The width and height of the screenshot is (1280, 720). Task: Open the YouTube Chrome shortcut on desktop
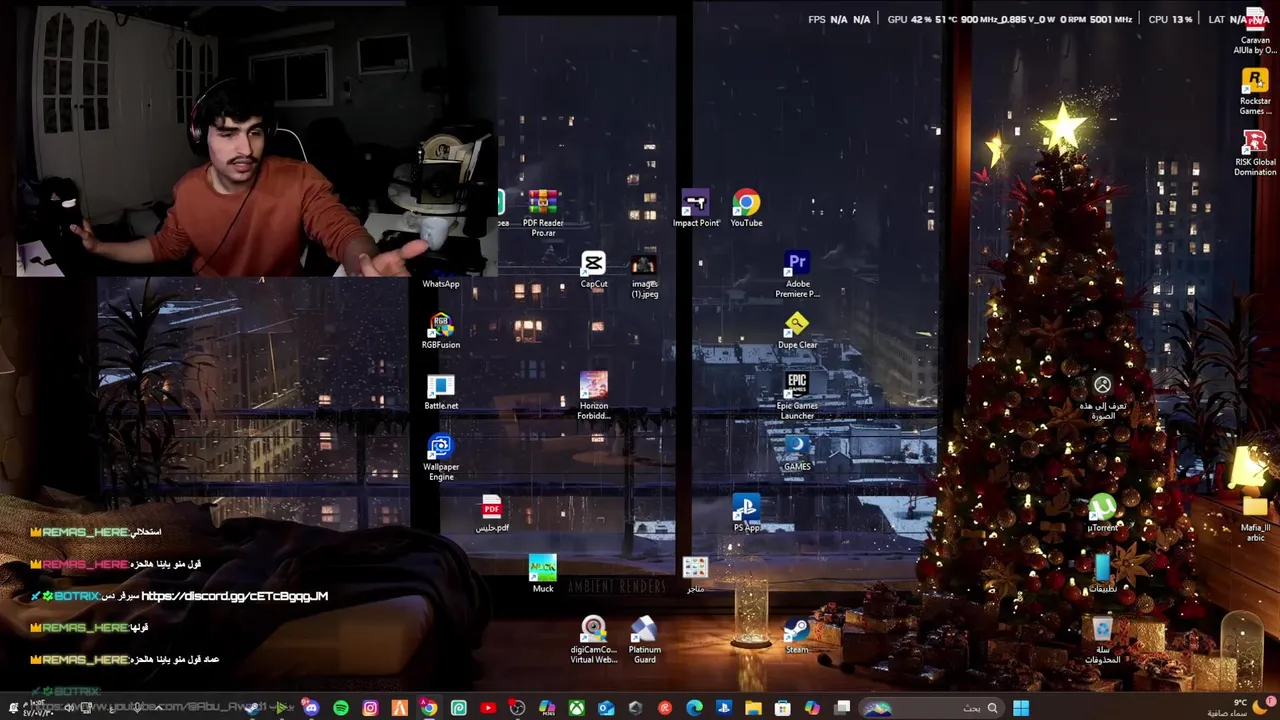pos(746,208)
